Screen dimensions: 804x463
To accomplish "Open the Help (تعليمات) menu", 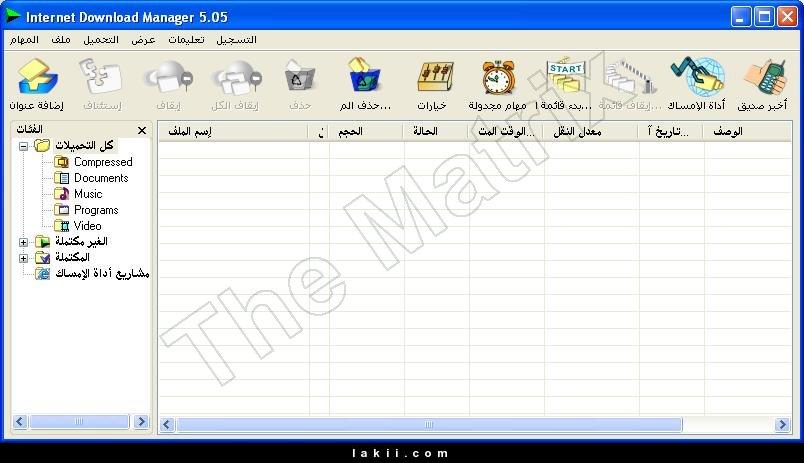I will click(x=187, y=39).
